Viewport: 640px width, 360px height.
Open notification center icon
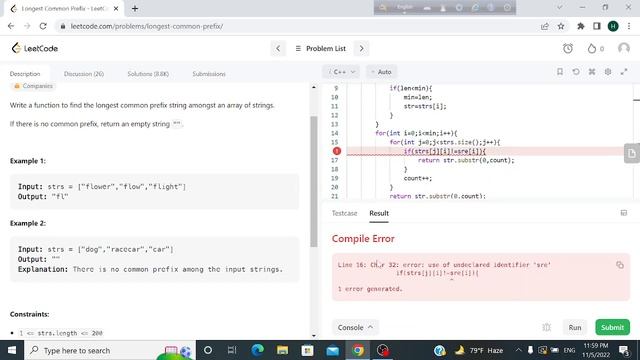[x=624, y=350]
